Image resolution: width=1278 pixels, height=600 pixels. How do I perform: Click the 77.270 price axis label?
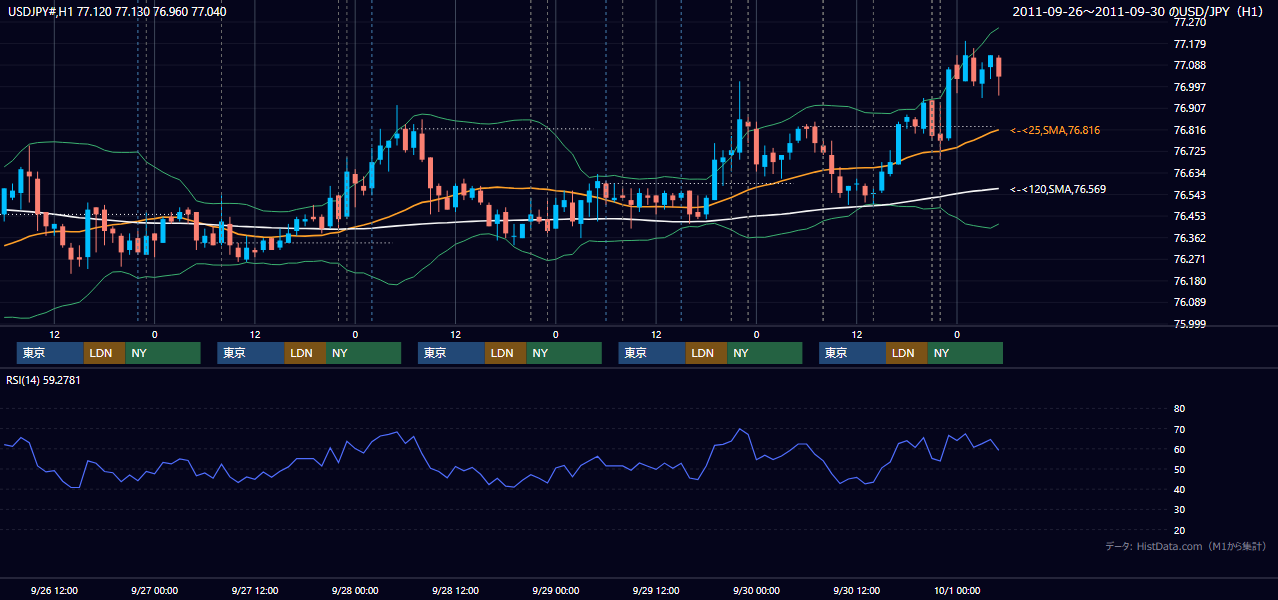click(x=1189, y=22)
